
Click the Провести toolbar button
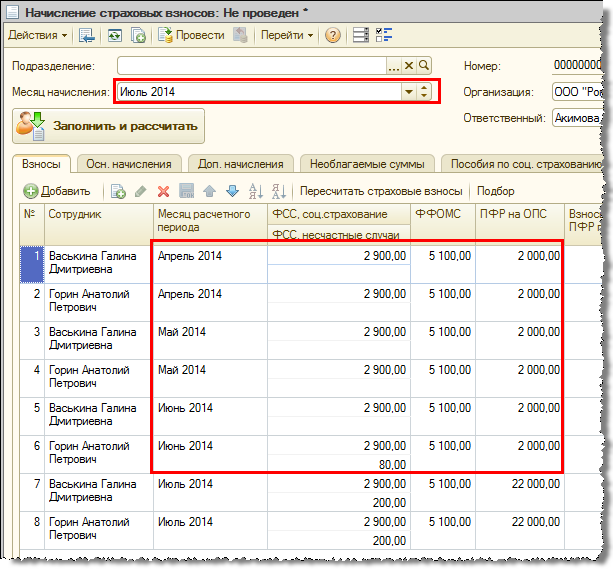pyautogui.click(x=192, y=36)
